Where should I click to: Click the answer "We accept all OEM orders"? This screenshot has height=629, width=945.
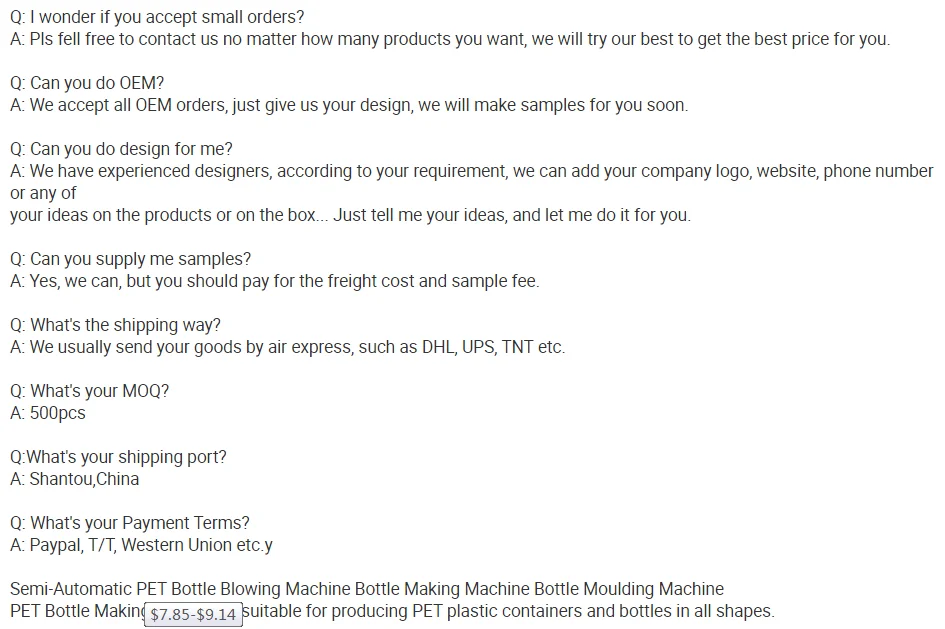348,105
